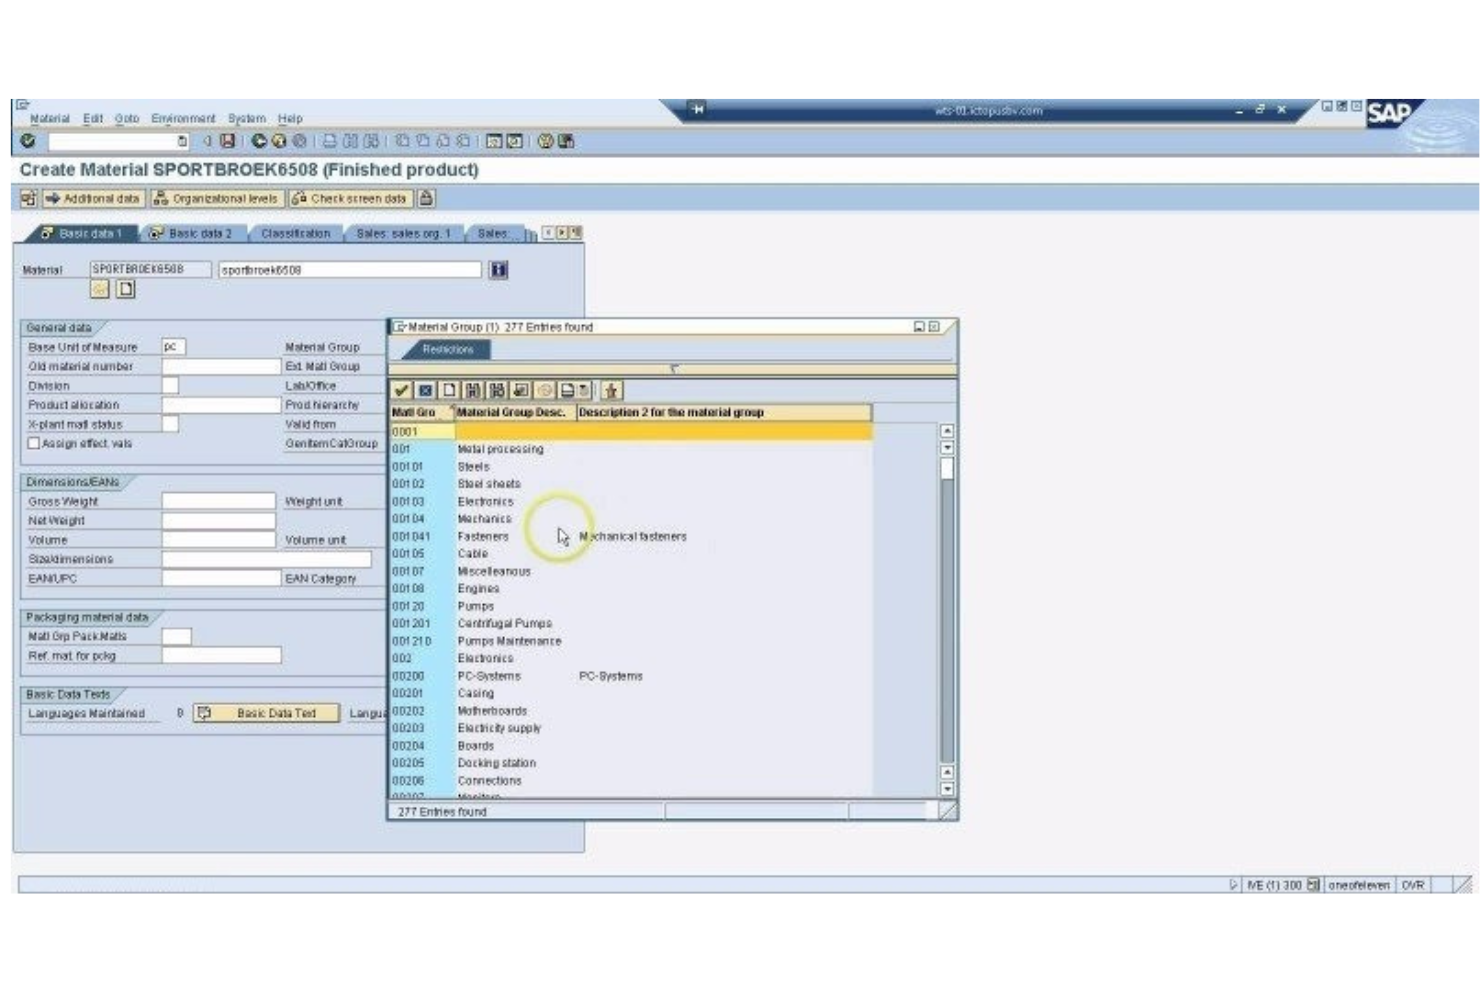Click the yellow Exit arrow icon
Viewport: 1480px width, 987px height.
[x=279, y=141]
